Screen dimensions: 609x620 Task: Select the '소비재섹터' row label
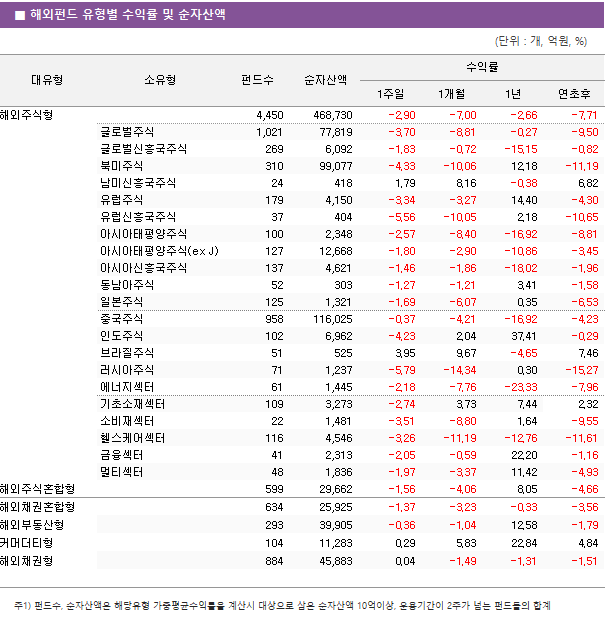click(x=127, y=421)
